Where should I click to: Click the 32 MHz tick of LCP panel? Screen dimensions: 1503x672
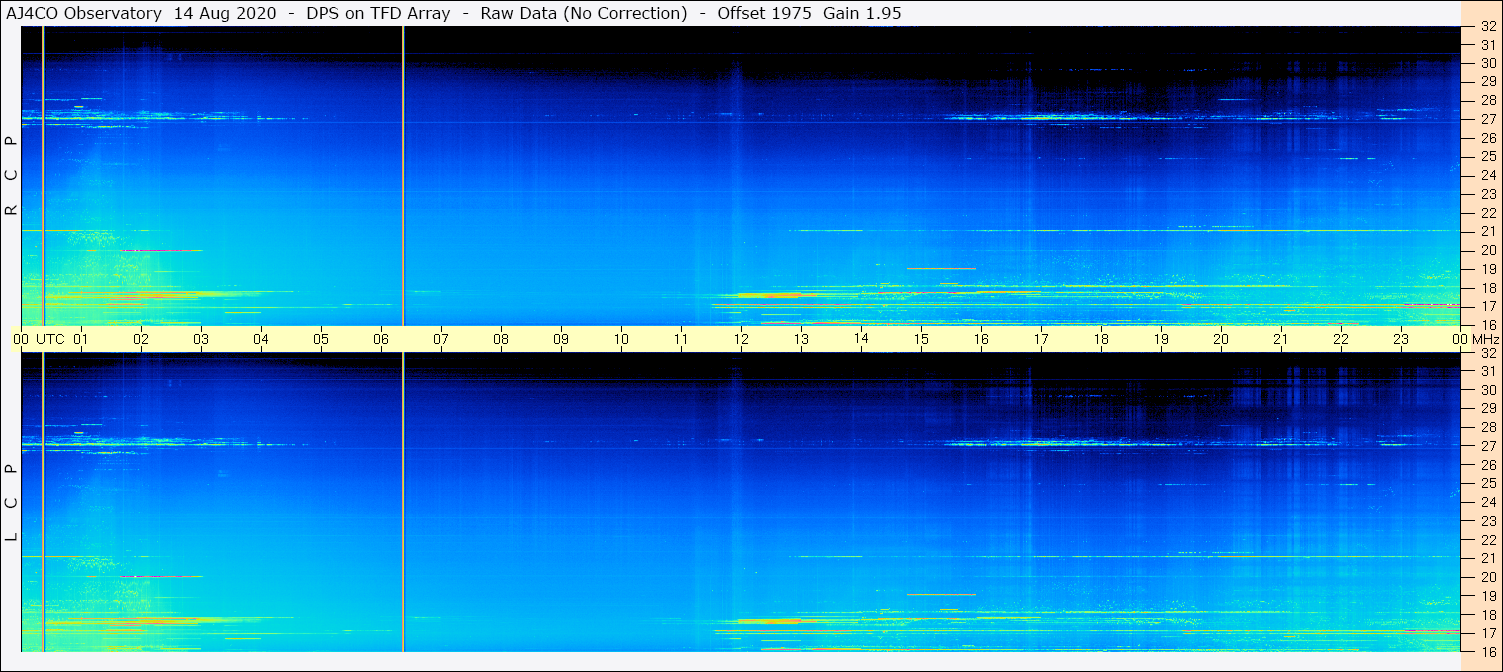[1487, 353]
